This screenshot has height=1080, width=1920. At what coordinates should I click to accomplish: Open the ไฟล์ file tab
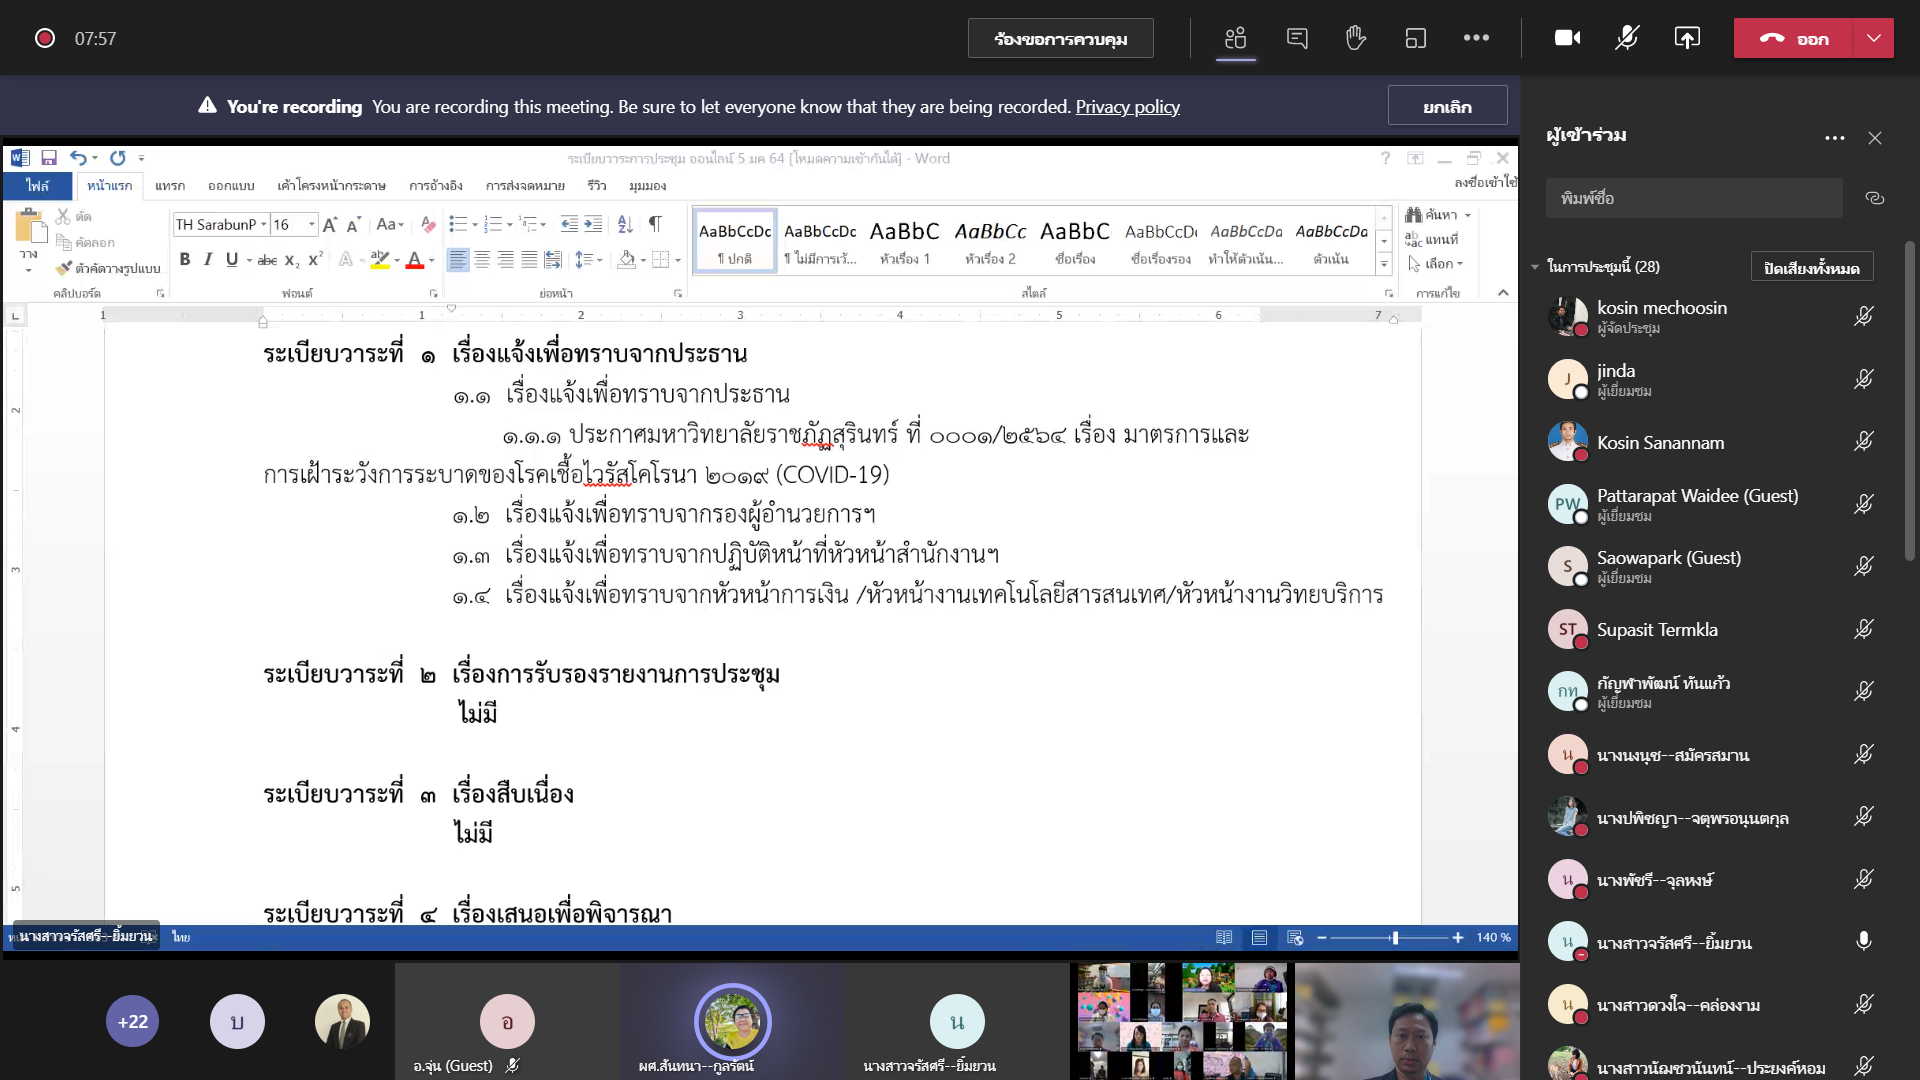coord(37,186)
